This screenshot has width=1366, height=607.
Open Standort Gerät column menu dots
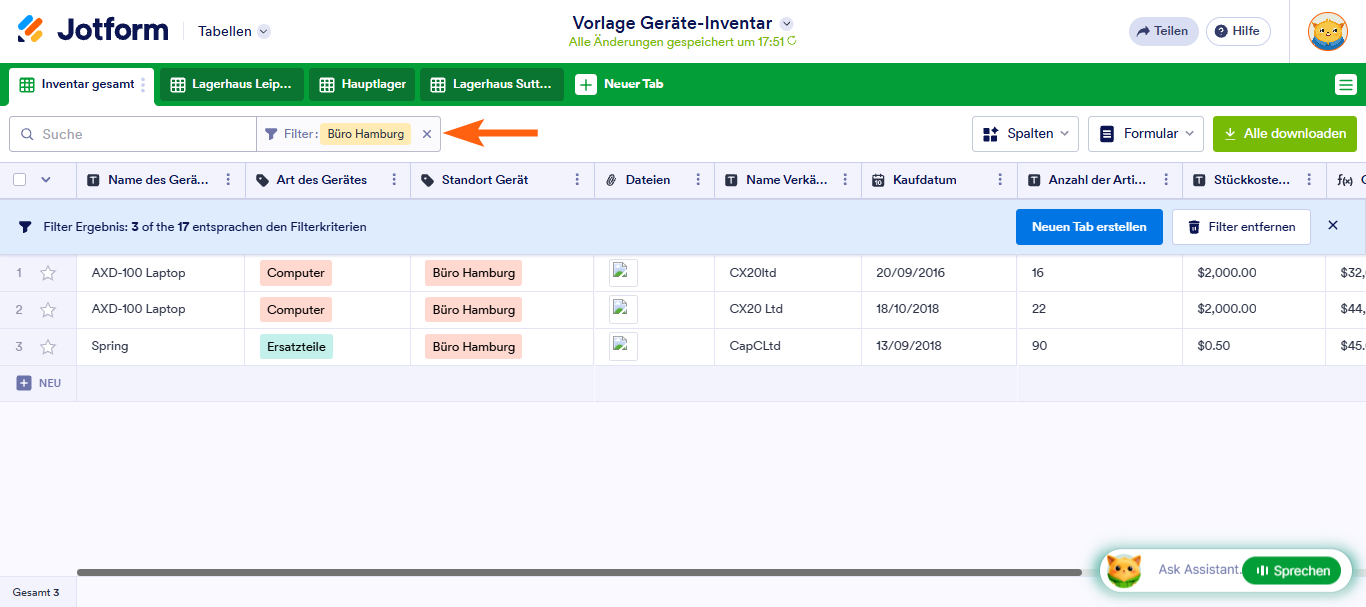pos(578,180)
